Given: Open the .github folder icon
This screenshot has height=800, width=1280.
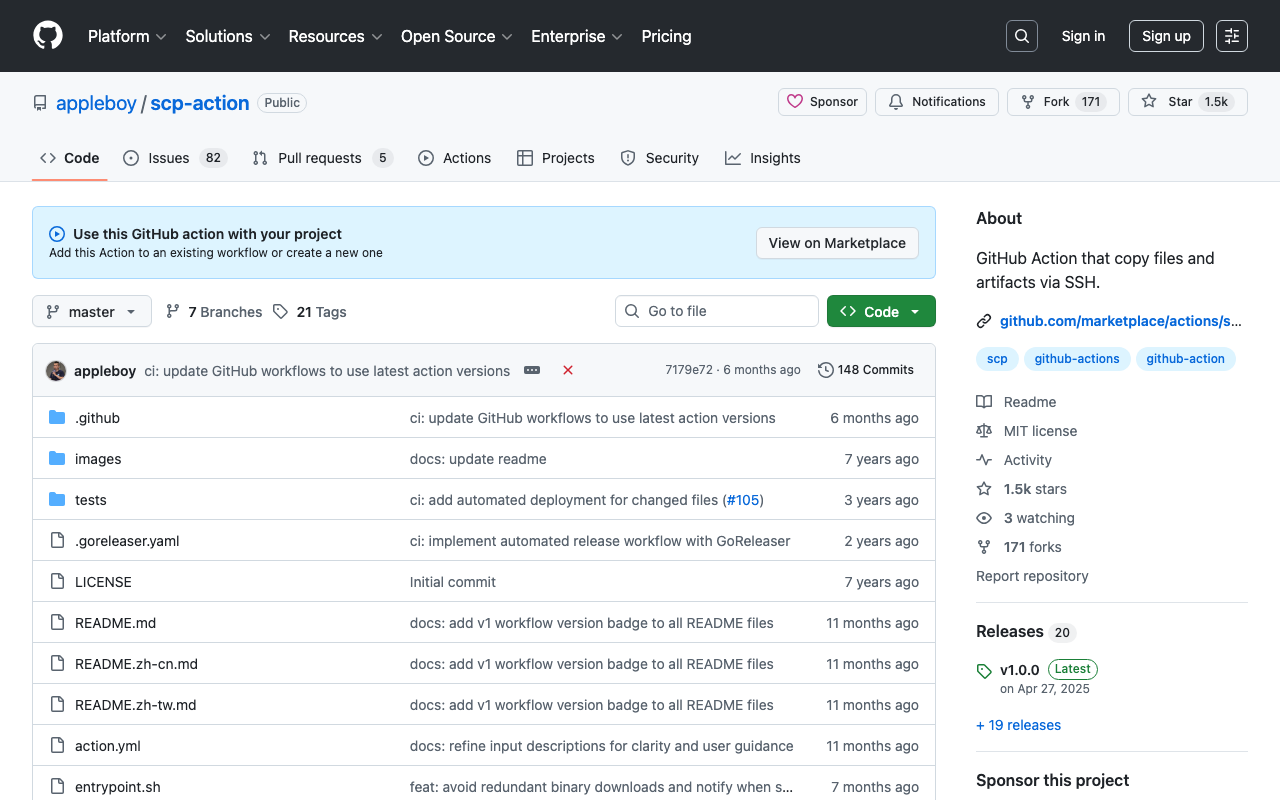Looking at the screenshot, I should 57,417.
